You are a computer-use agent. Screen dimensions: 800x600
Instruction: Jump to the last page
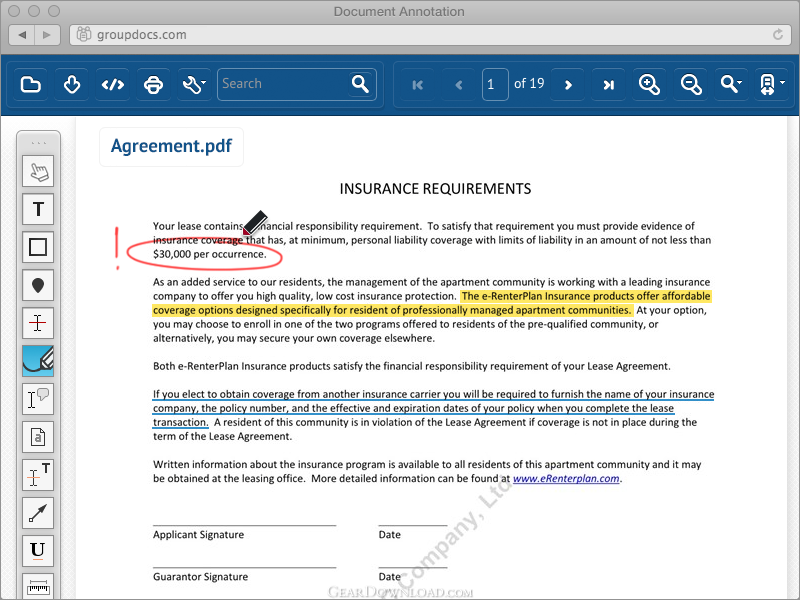tap(608, 85)
